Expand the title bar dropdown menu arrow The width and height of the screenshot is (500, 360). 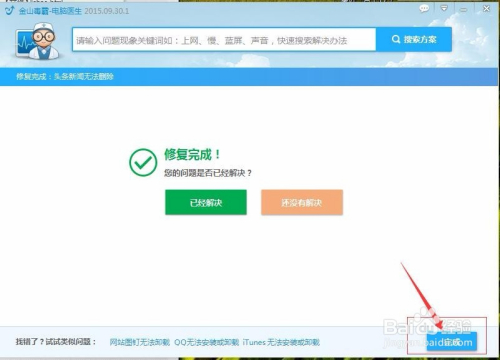(x=444, y=9)
